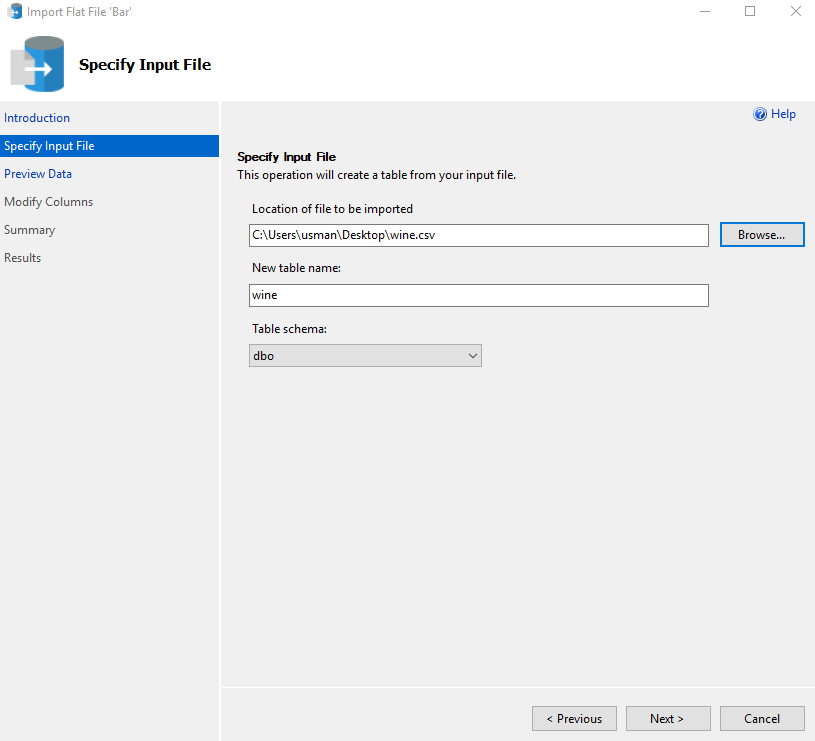
Task: Cancel the Import Flat File wizard
Action: (x=762, y=719)
